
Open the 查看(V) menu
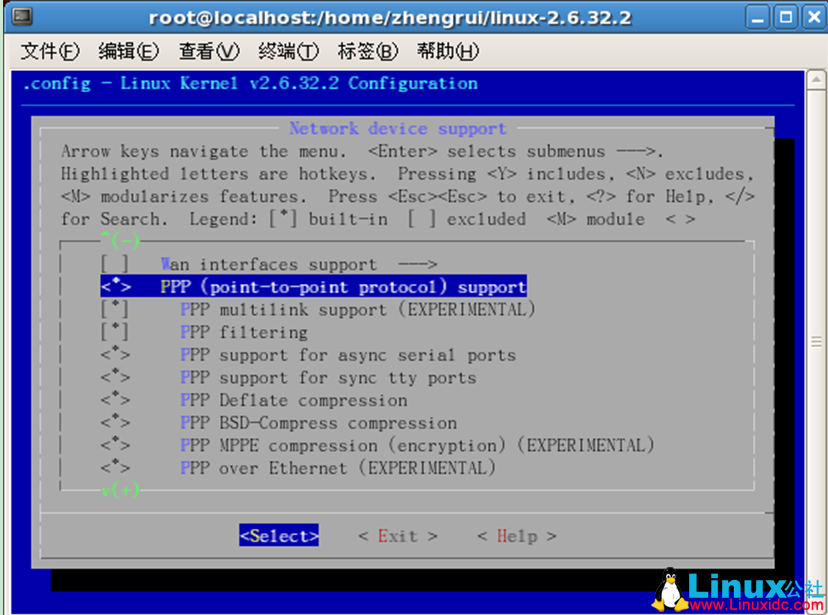[x=209, y=51]
